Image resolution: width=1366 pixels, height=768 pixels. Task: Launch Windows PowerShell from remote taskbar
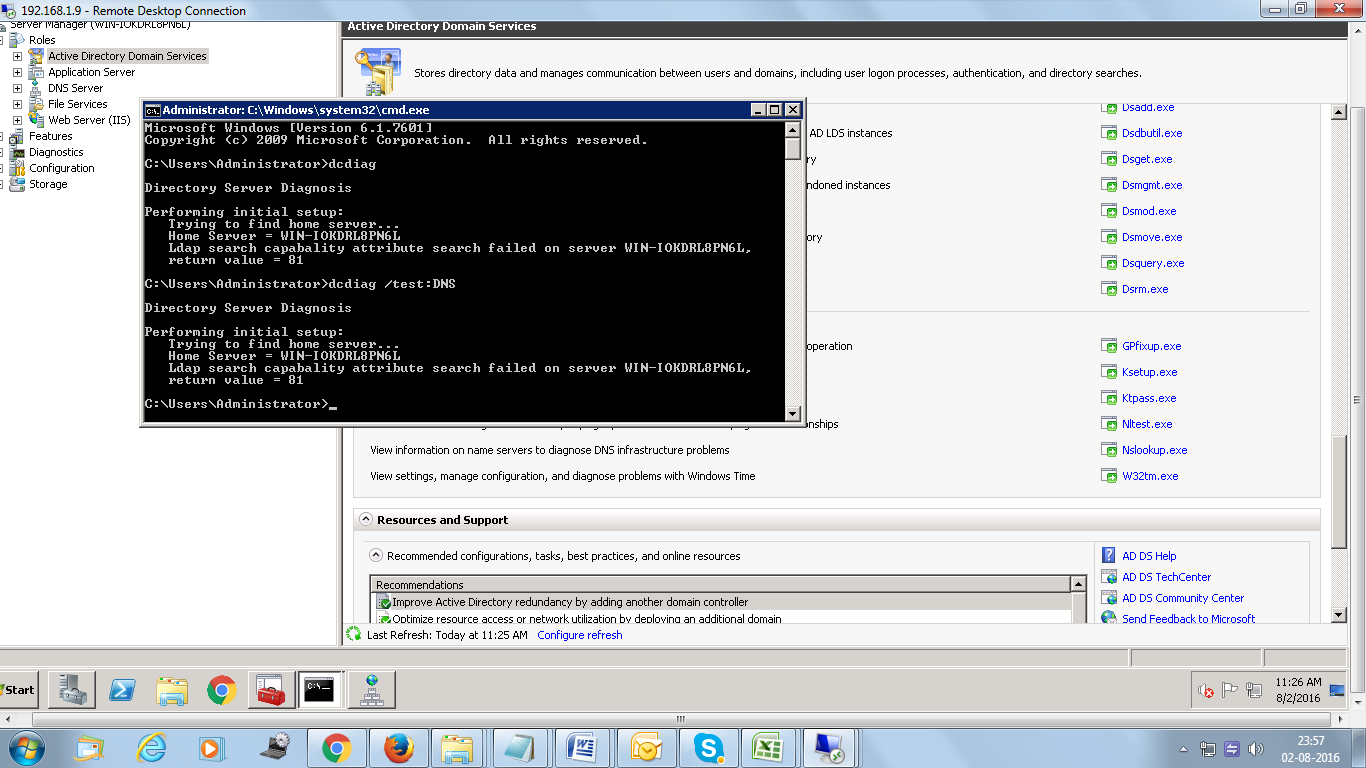[x=122, y=690]
